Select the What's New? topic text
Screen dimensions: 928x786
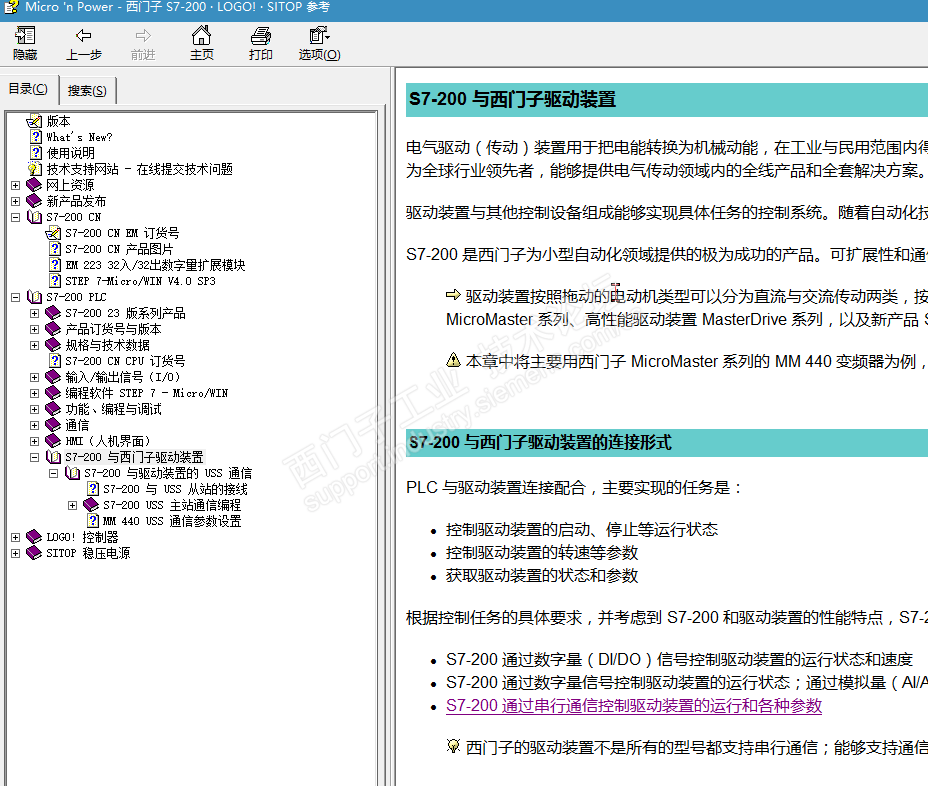coord(79,137)
